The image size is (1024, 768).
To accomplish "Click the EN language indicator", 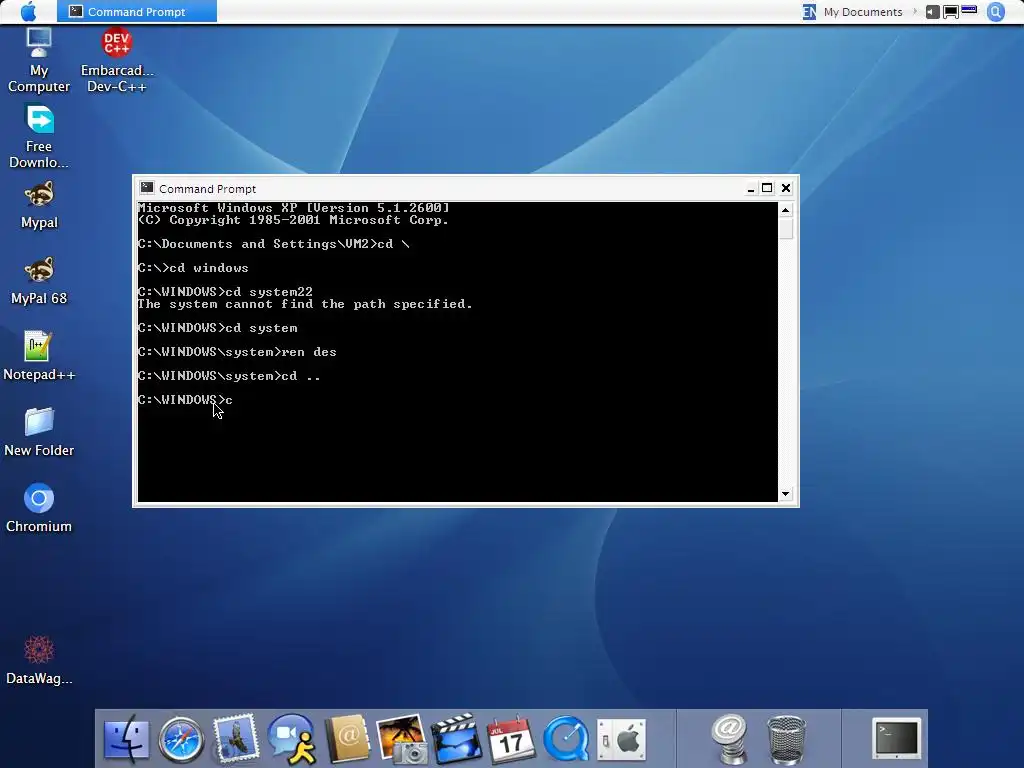I will 809,12.
